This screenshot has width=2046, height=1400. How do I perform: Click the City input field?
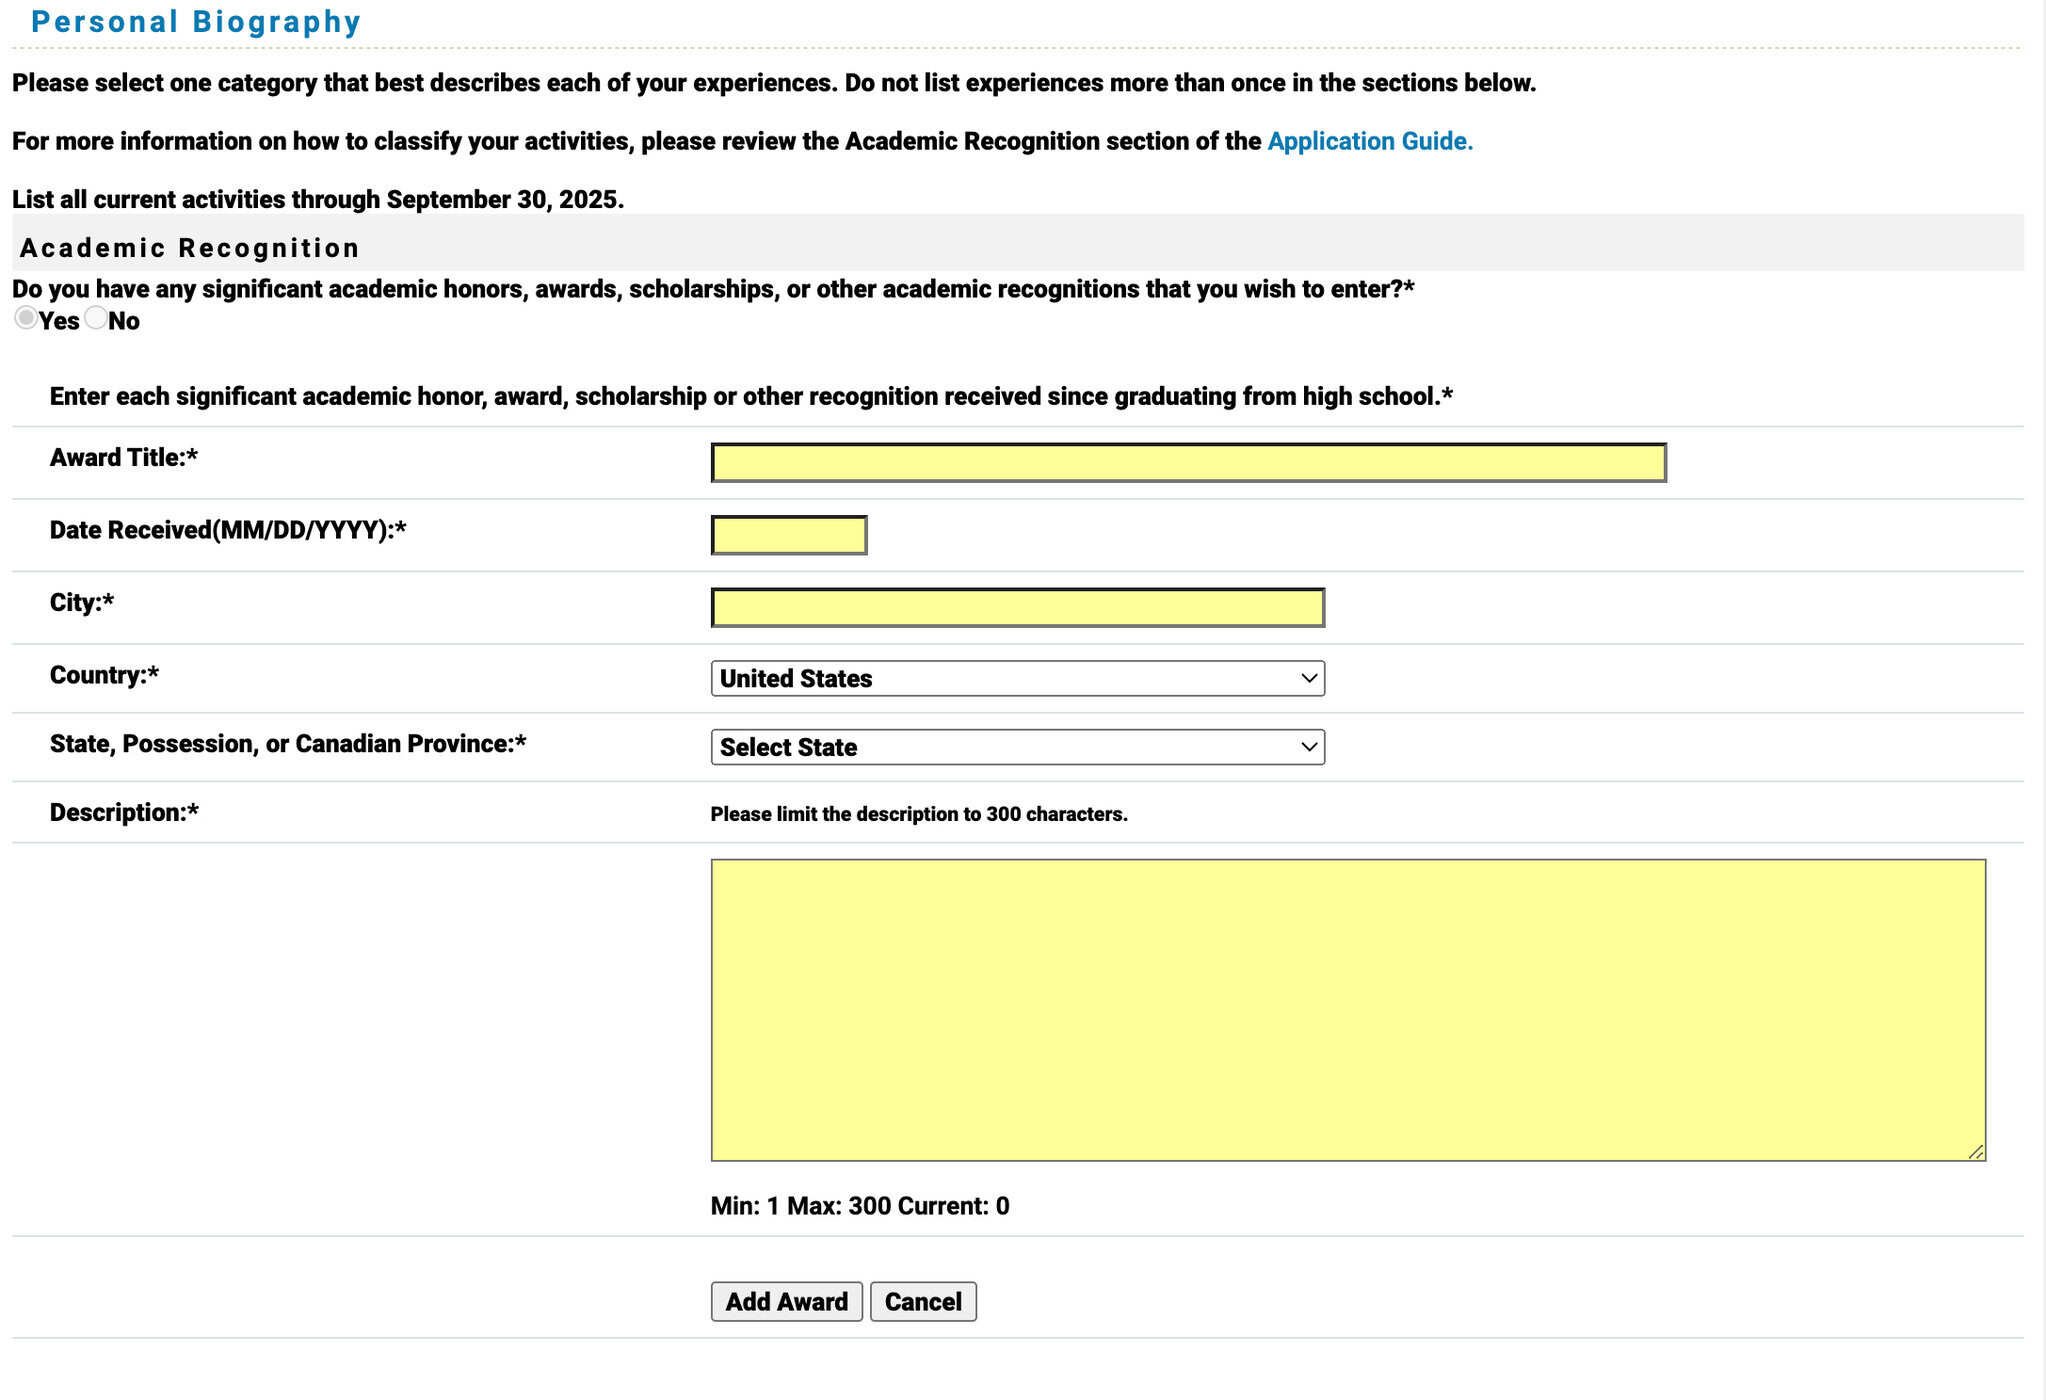pos(1016,606)
